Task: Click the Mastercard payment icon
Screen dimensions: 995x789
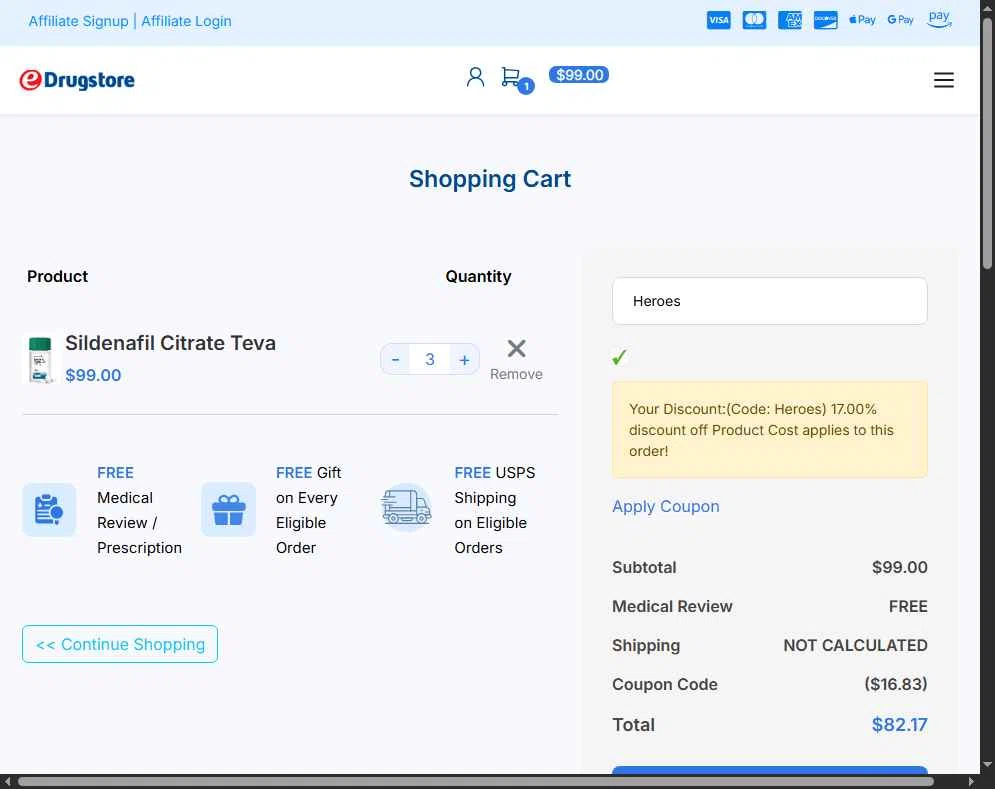Action: pyautogui.click(x=754, y=20)
